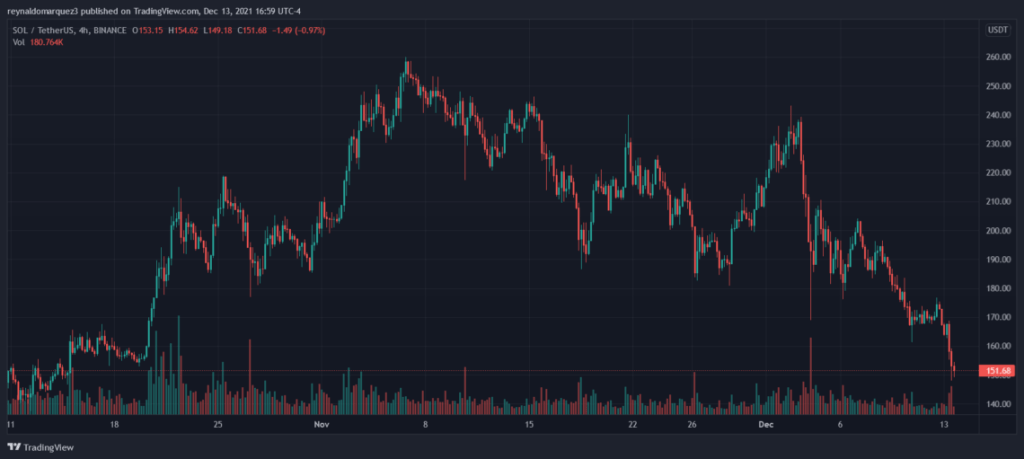Click the red horizontal current price line
The image size is (1024, 459).
pos(500,371)
